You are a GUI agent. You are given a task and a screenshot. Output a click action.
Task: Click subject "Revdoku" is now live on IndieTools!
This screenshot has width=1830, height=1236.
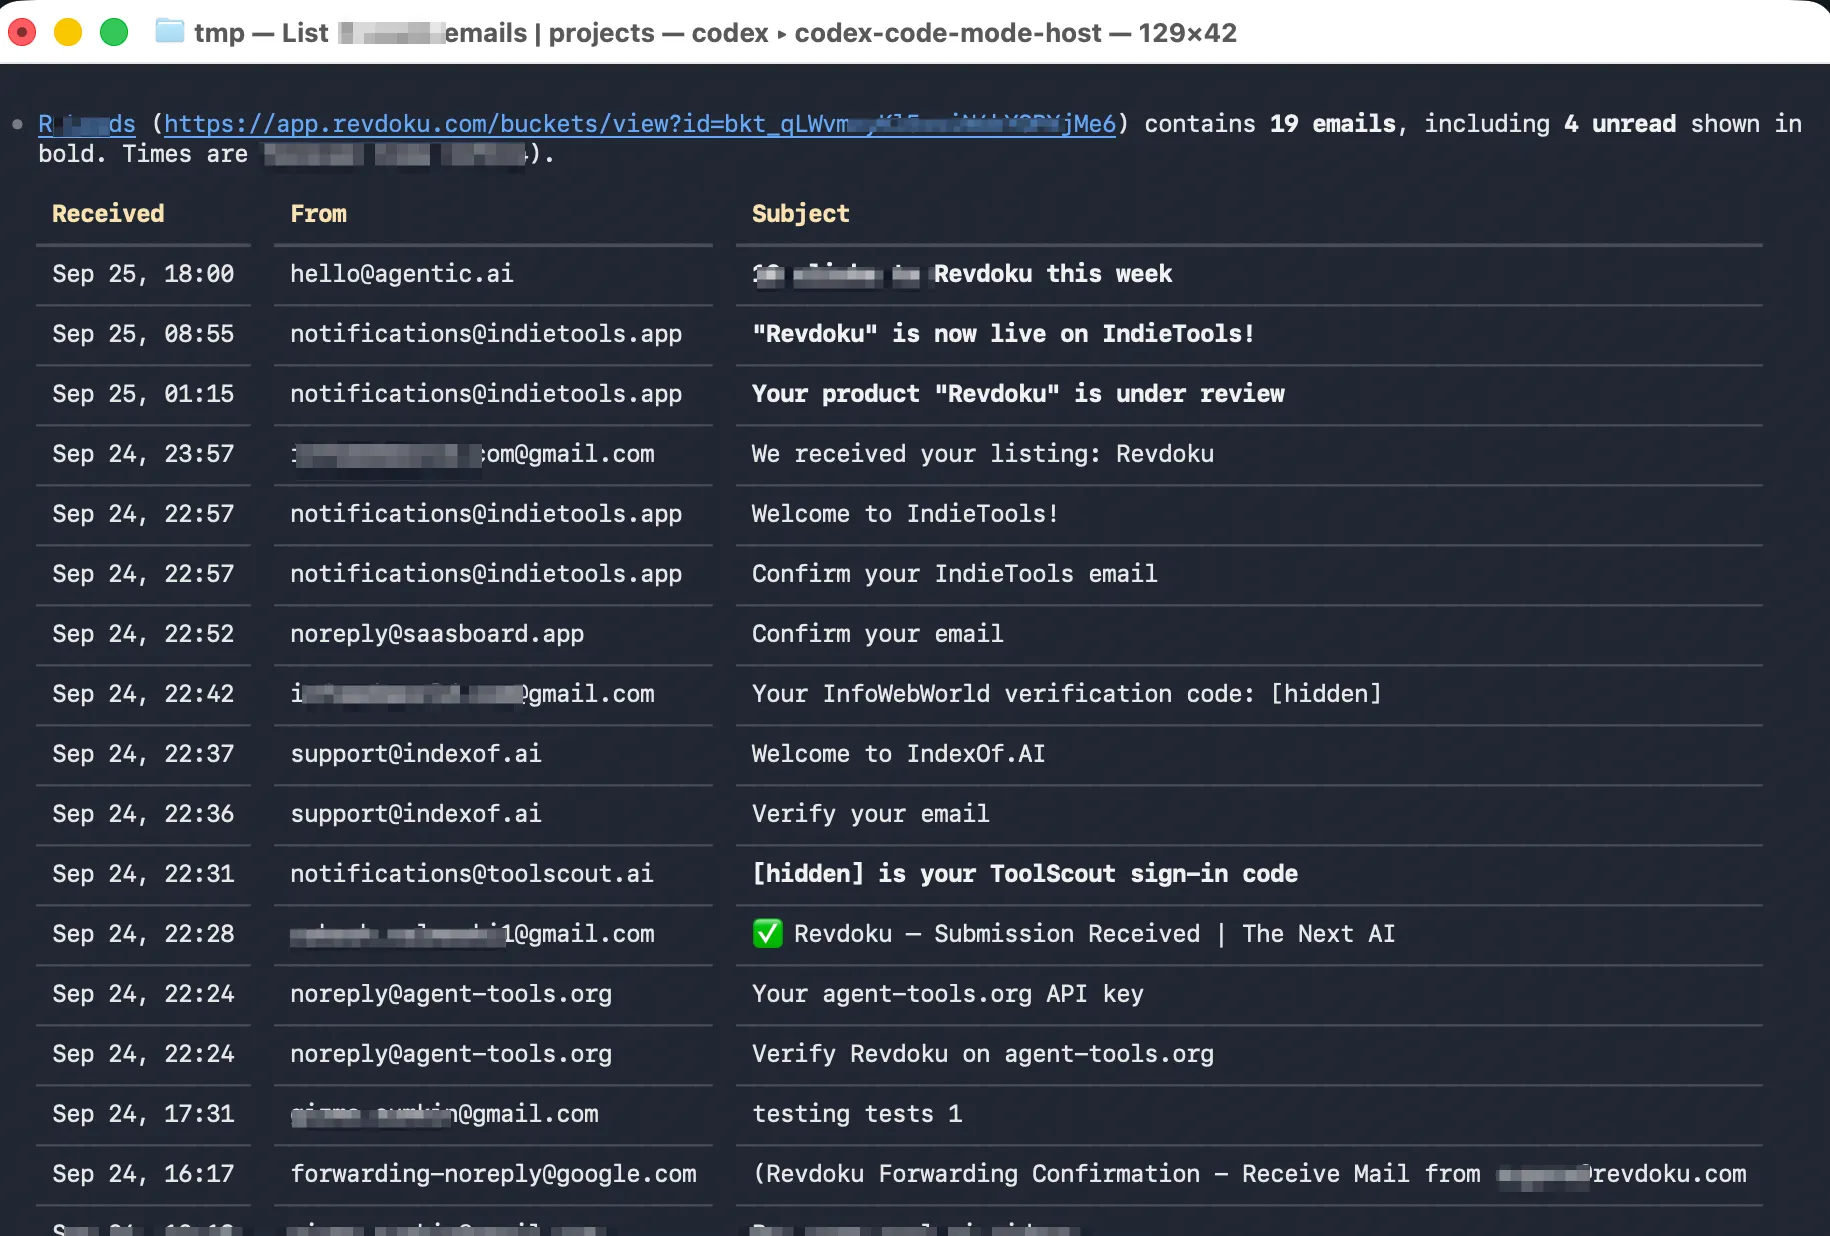(x=1003, y=334)
